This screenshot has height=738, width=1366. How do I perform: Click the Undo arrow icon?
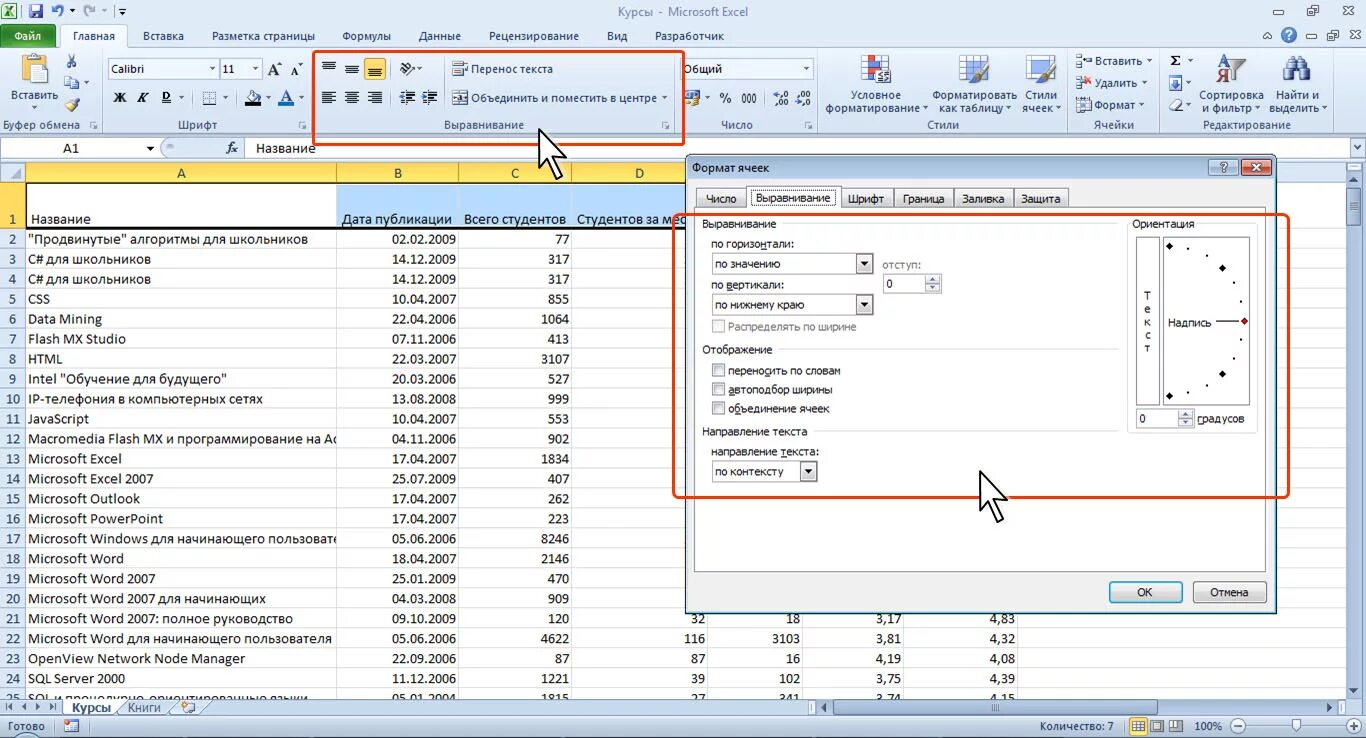click(x=58, y=12)
